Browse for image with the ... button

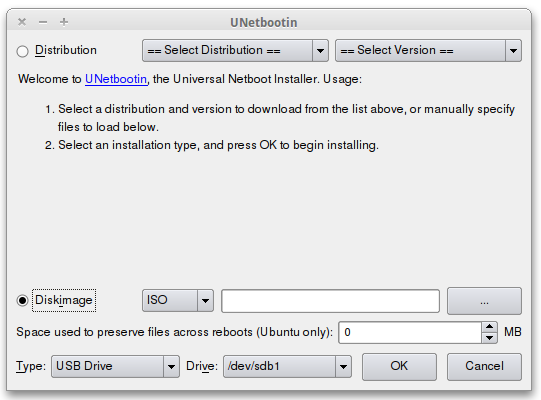coord(484,301)
